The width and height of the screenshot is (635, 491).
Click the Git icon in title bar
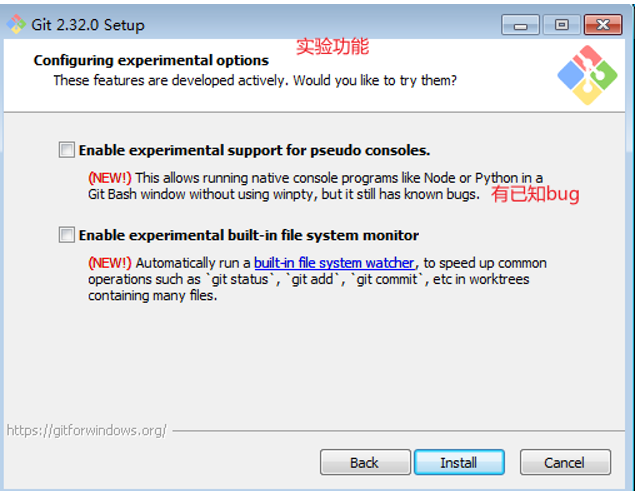16,24
